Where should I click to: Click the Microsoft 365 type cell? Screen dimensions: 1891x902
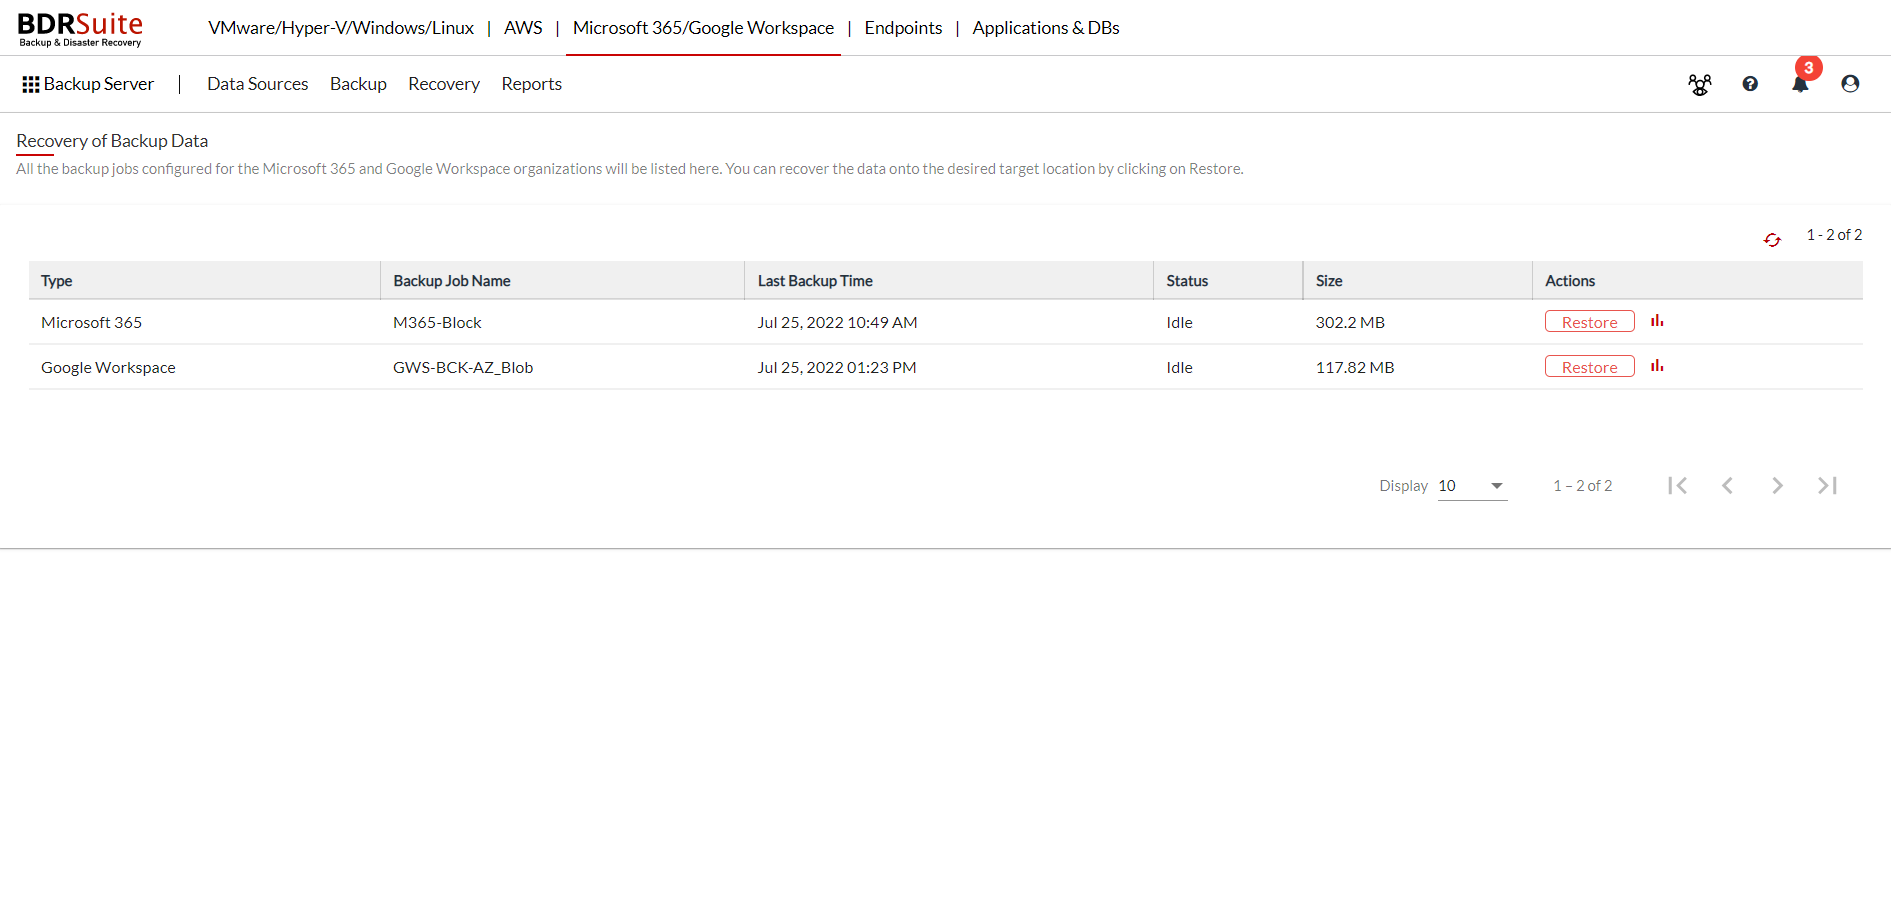91,322
